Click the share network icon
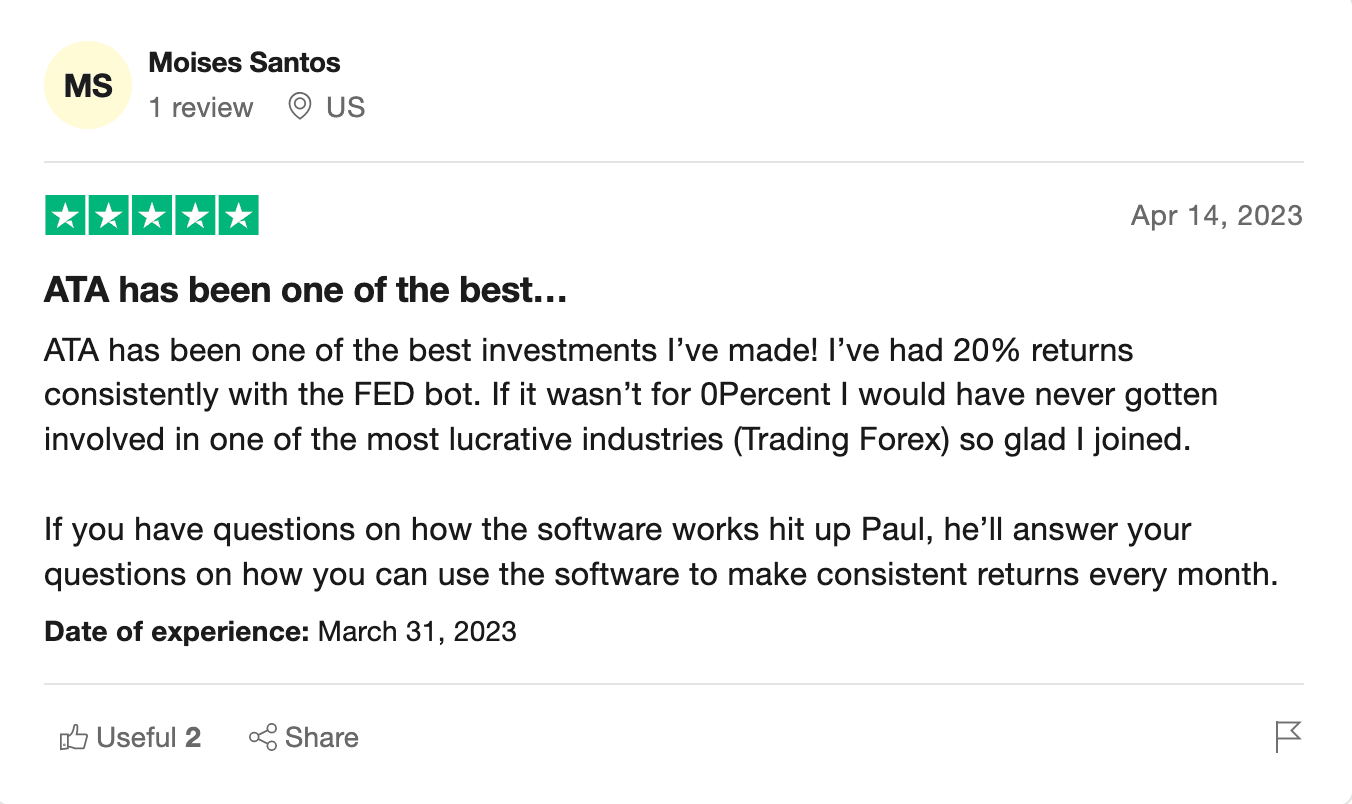 click(262, 738)
